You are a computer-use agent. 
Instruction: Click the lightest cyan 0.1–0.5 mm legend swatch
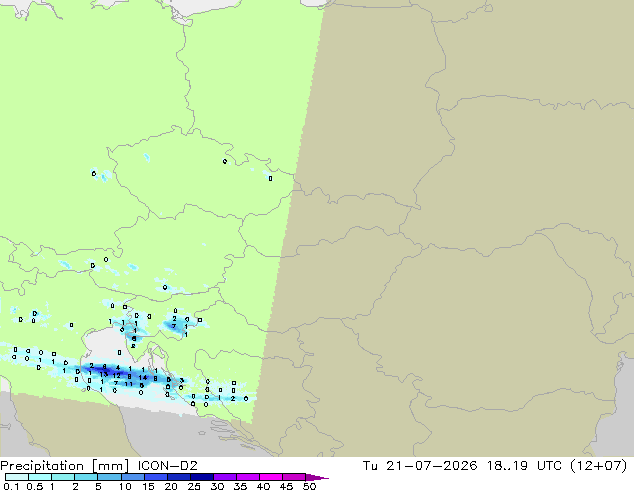tap(17, 477)
